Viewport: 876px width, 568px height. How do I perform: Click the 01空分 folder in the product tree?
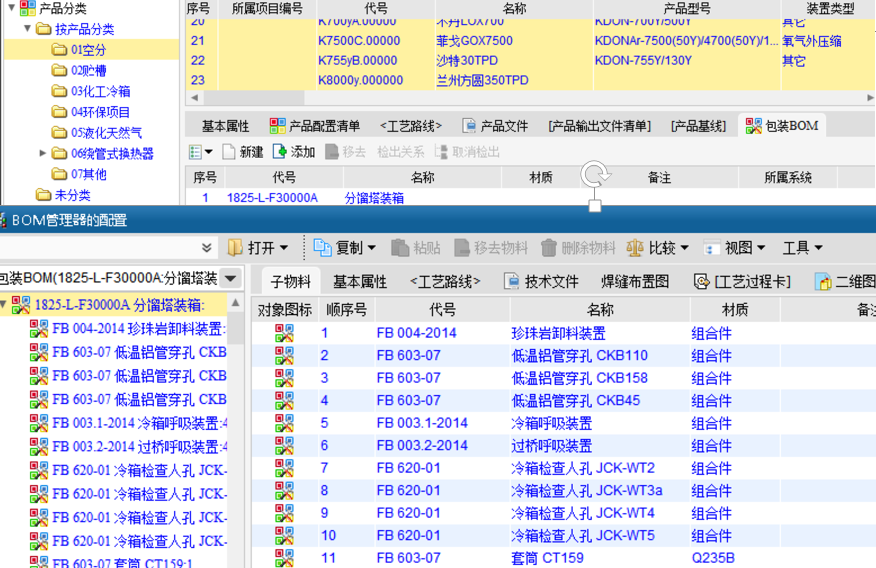pyautogui.click(x=88, y=50)
